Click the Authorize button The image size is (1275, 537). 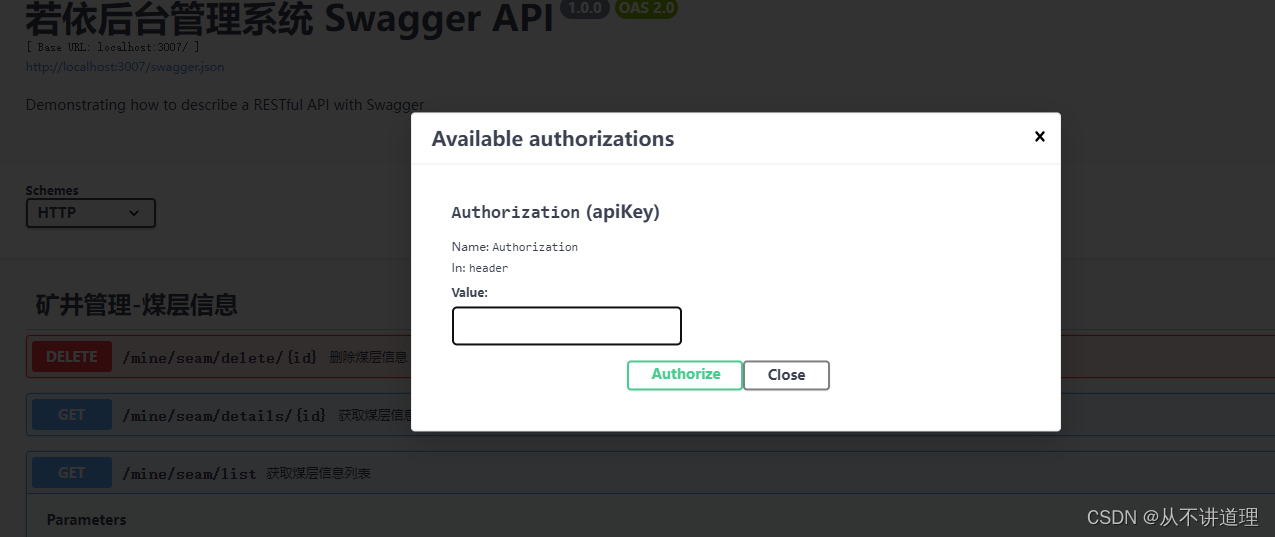[685, 375]
